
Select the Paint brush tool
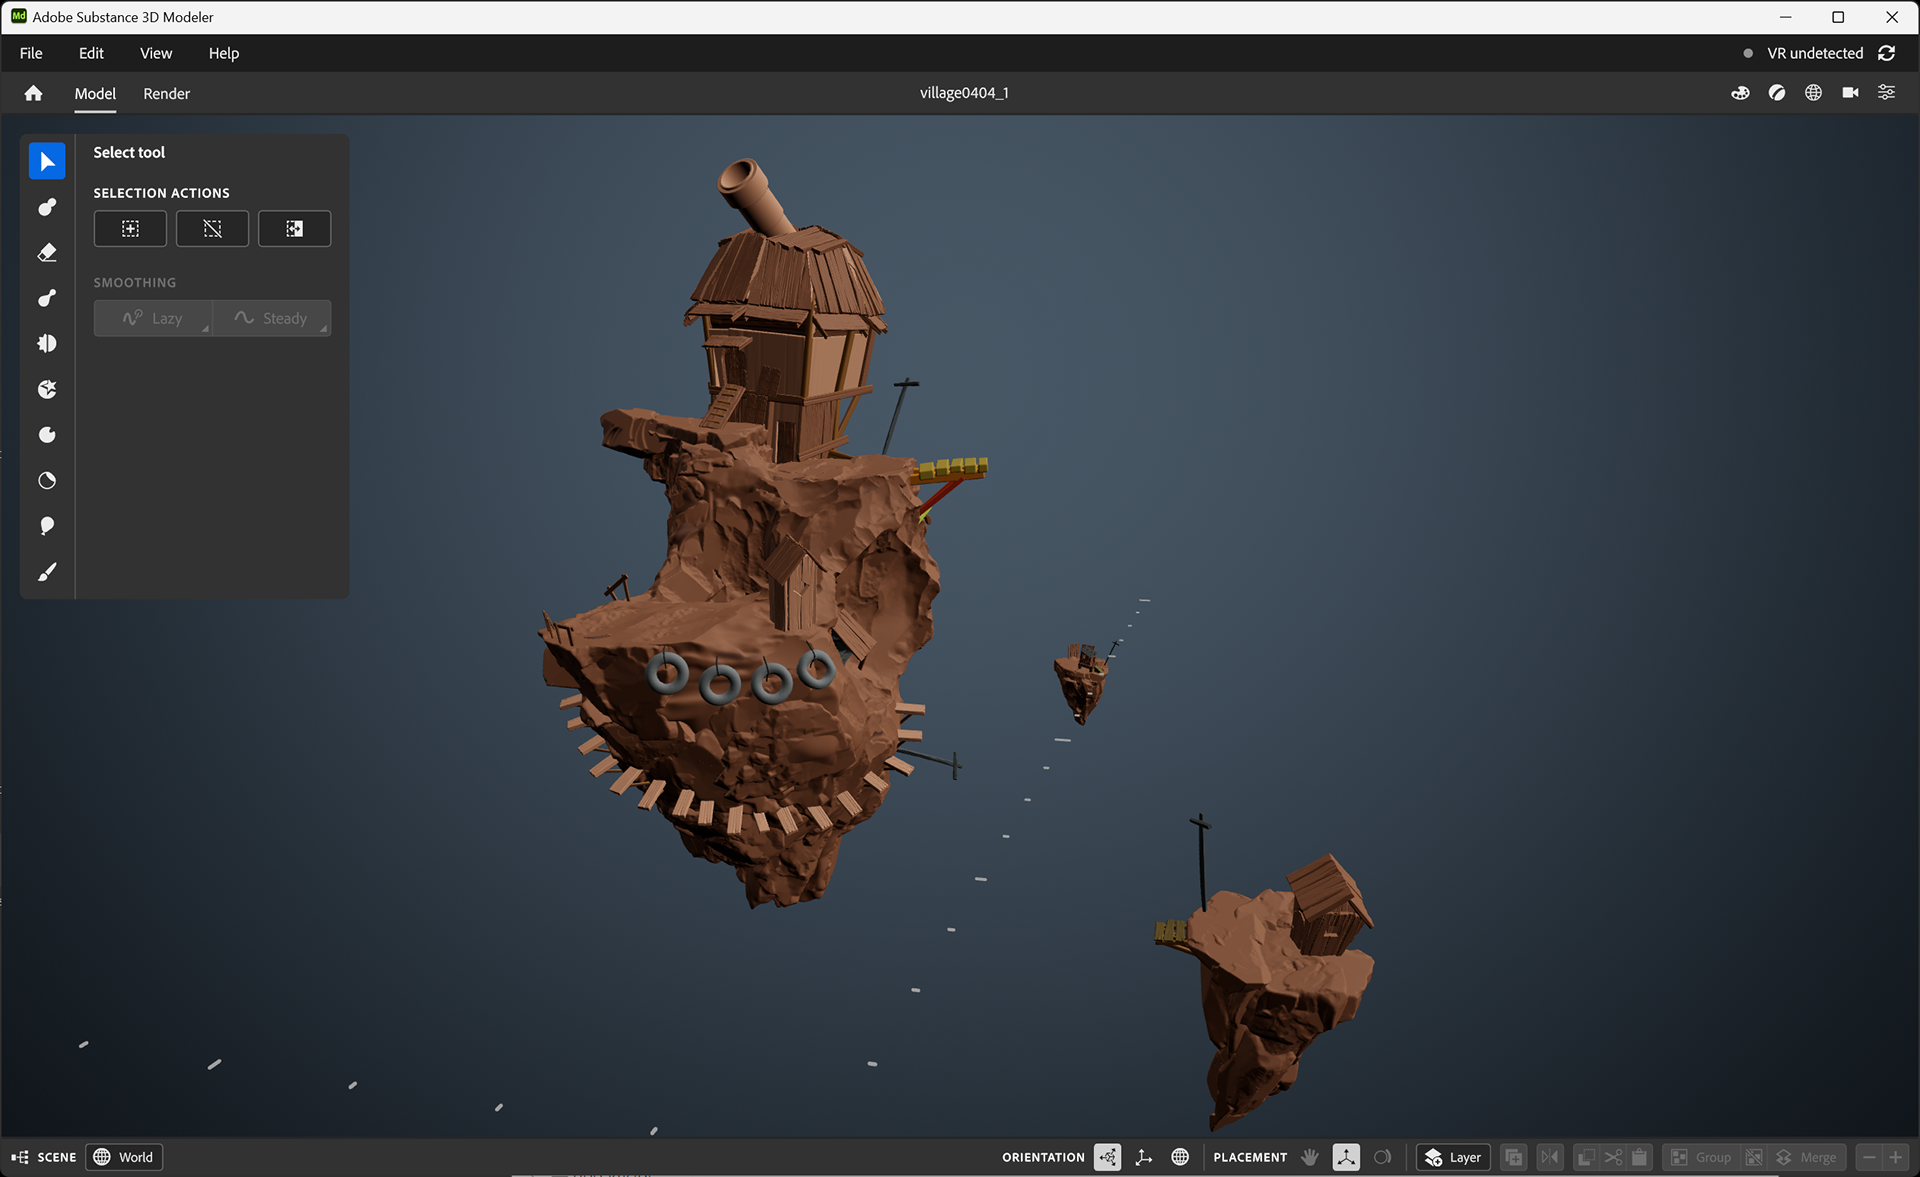click(x=47, y=572)
